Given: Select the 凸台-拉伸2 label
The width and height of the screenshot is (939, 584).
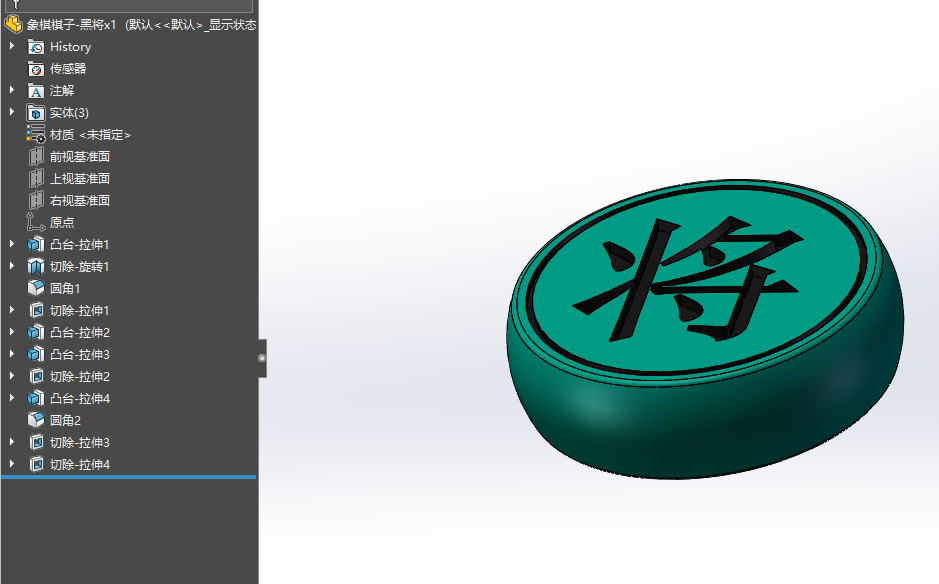Looking at the screenshot, I should (80, 332).
